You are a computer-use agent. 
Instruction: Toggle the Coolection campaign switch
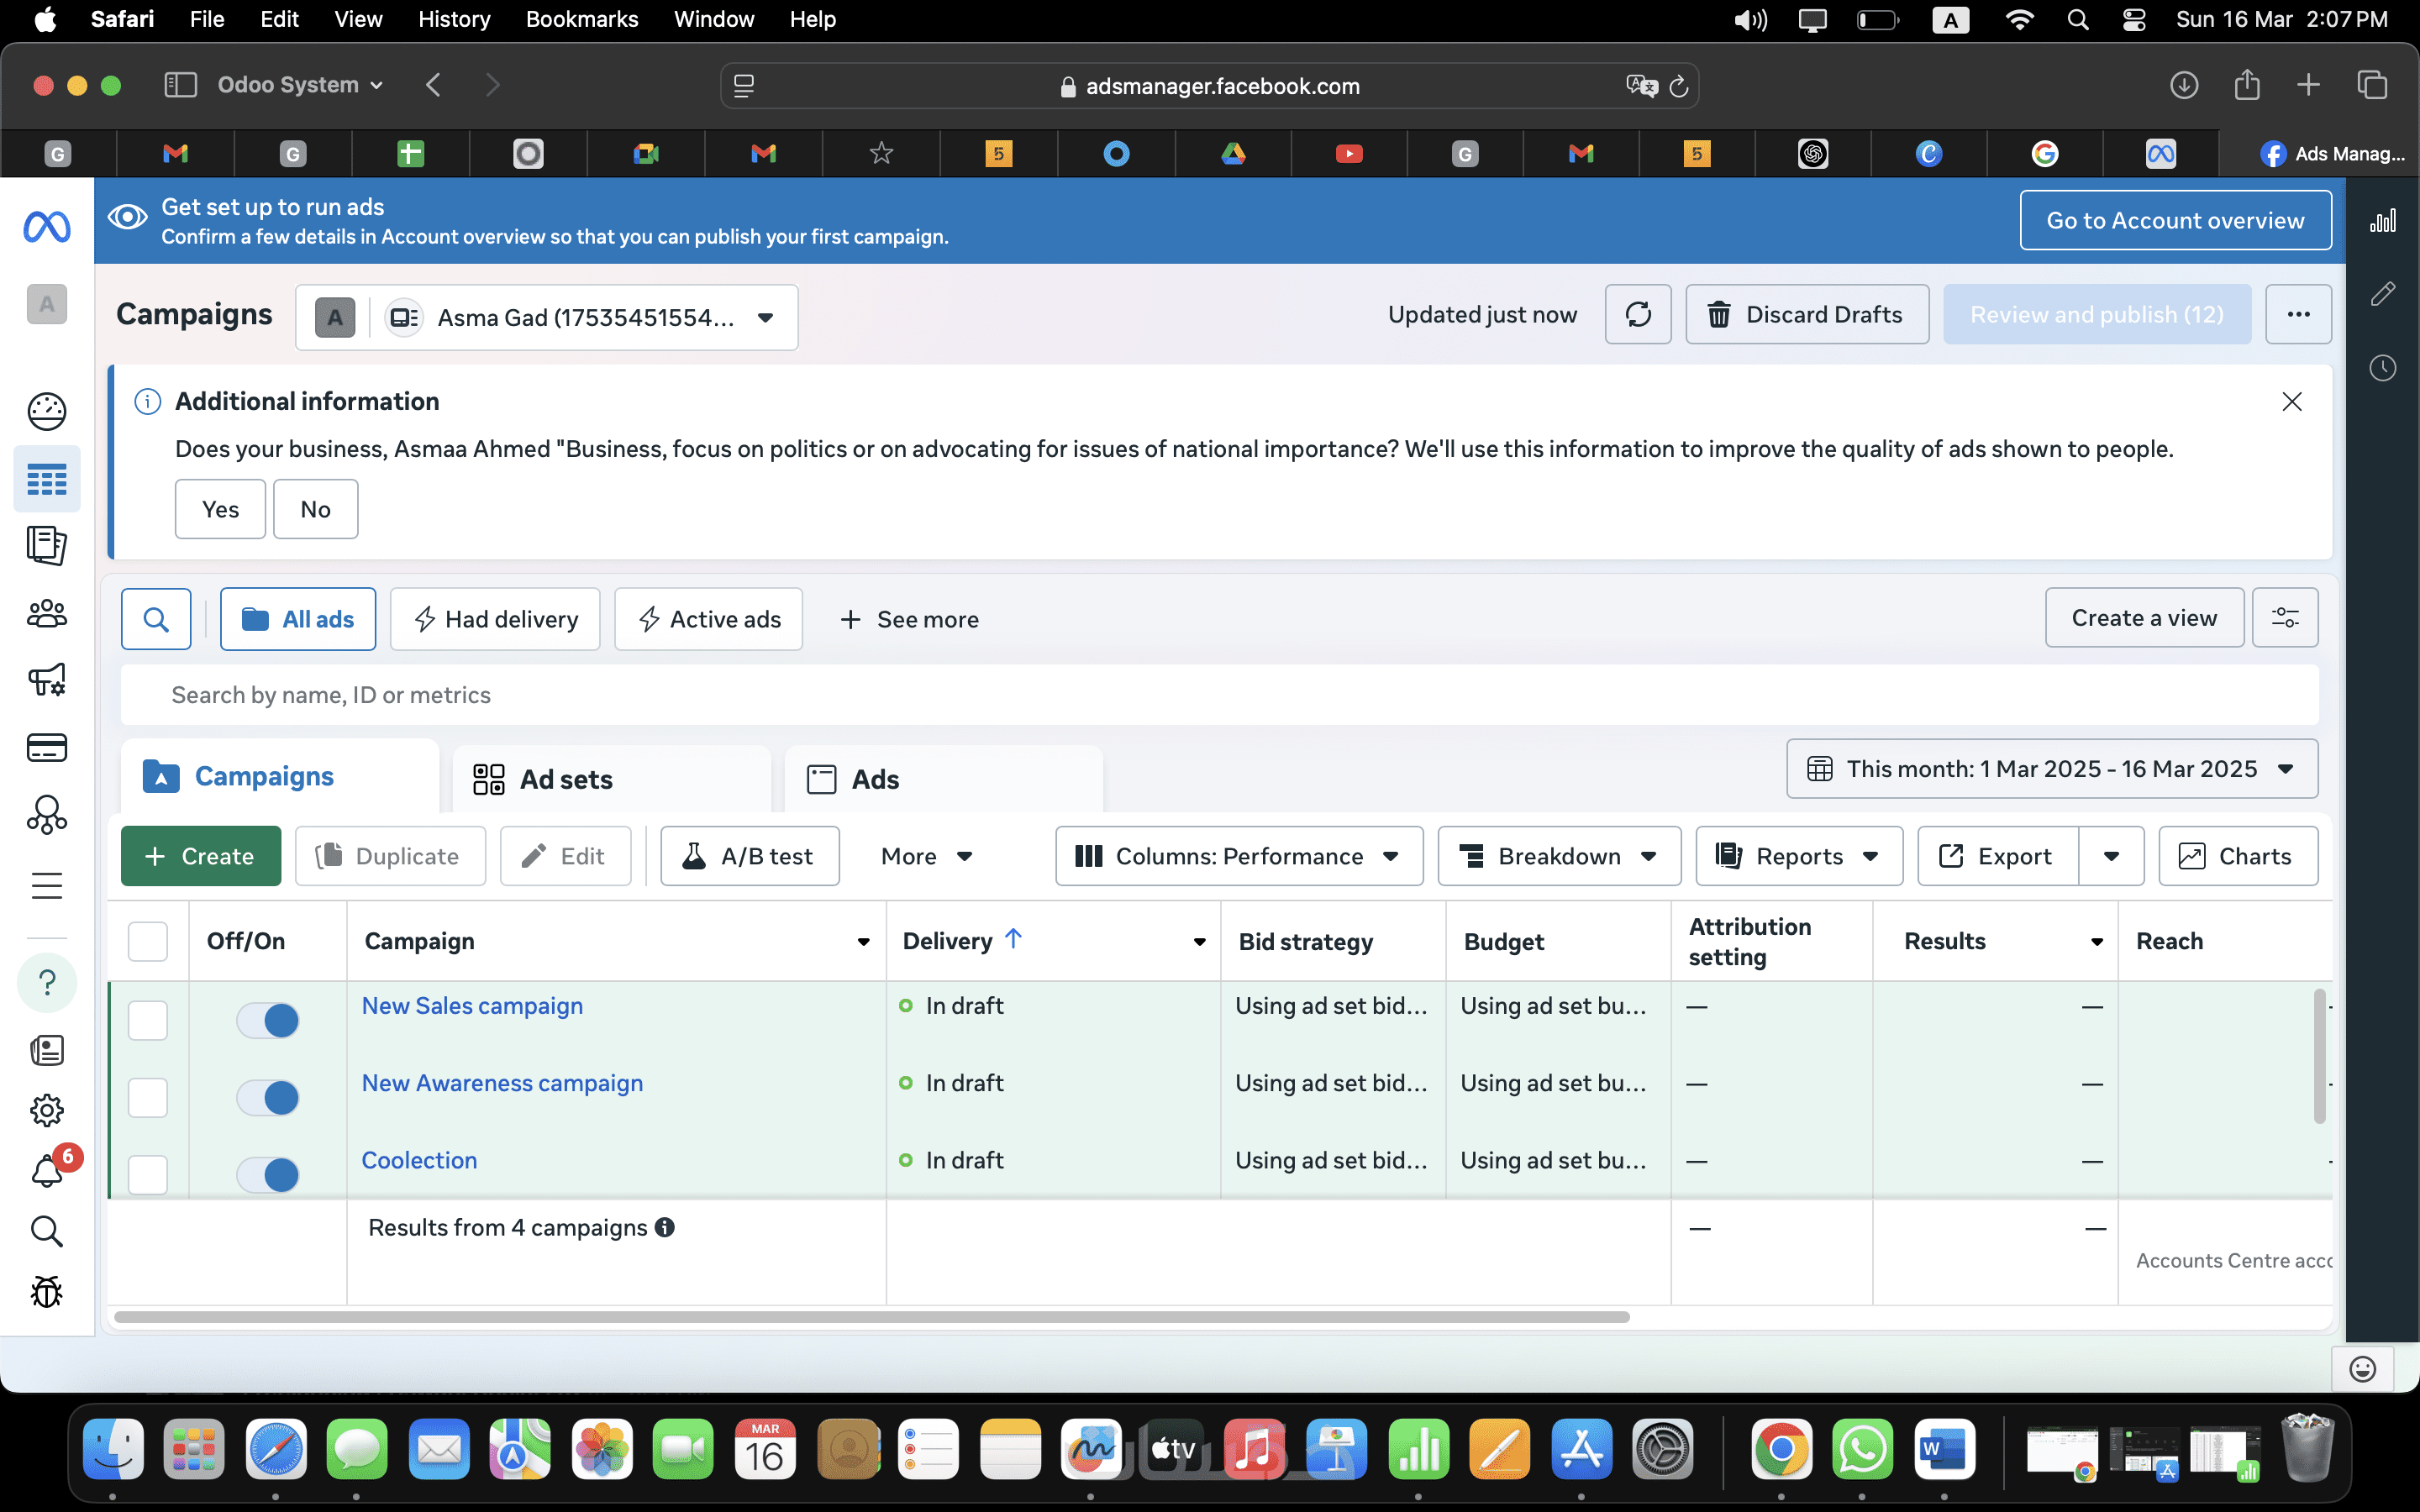(x=268, y=1174)
